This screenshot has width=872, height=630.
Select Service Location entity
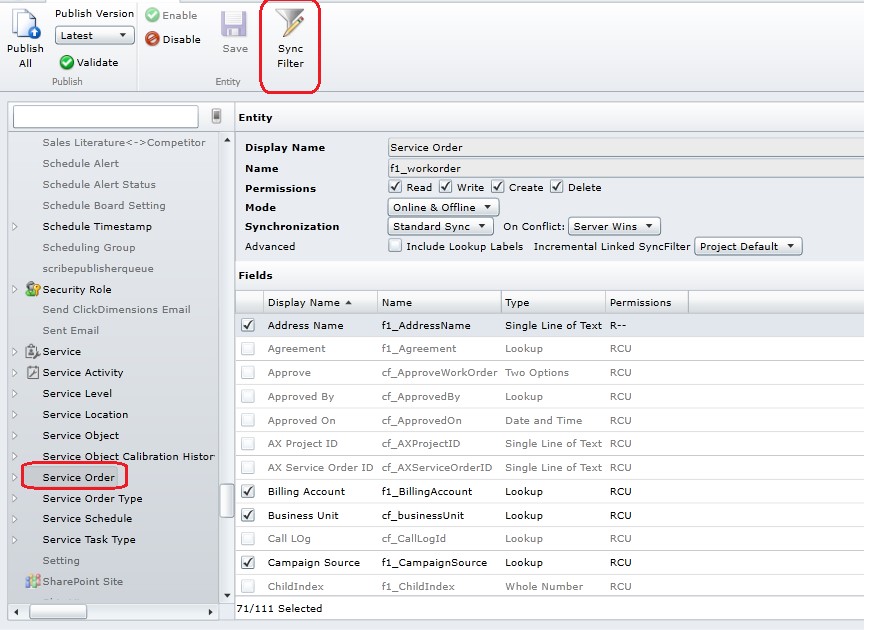(85, 414)
